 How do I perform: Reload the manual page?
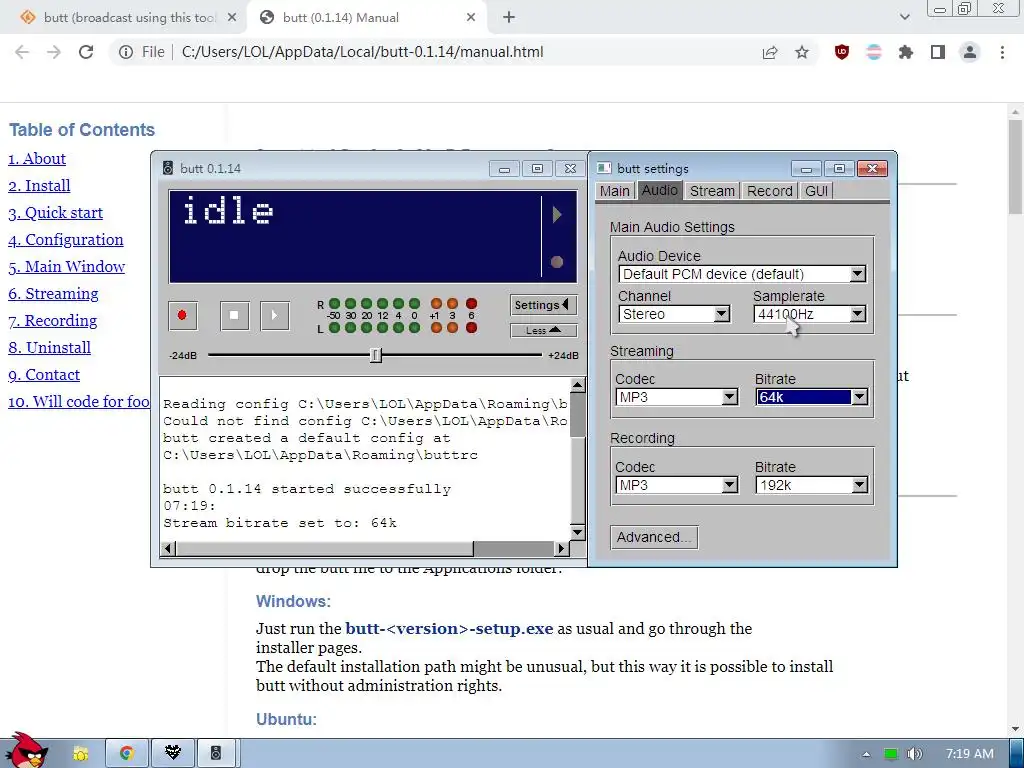[x=86, y=52]
